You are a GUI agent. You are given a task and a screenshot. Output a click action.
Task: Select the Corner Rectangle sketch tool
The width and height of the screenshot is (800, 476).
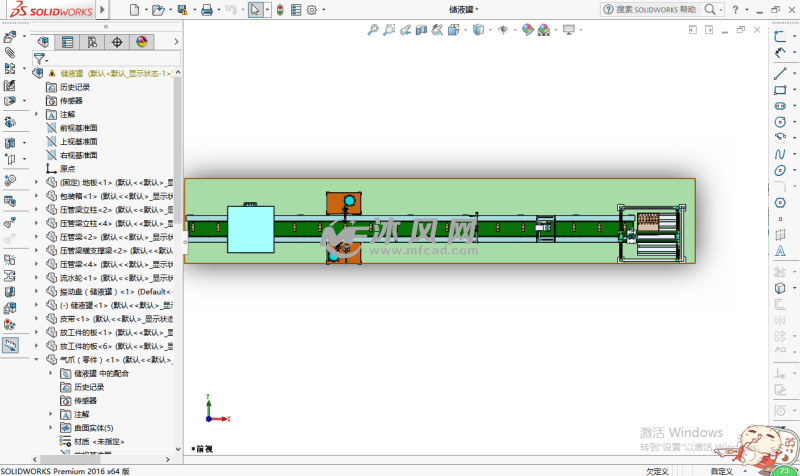click(x=780, y=89)
